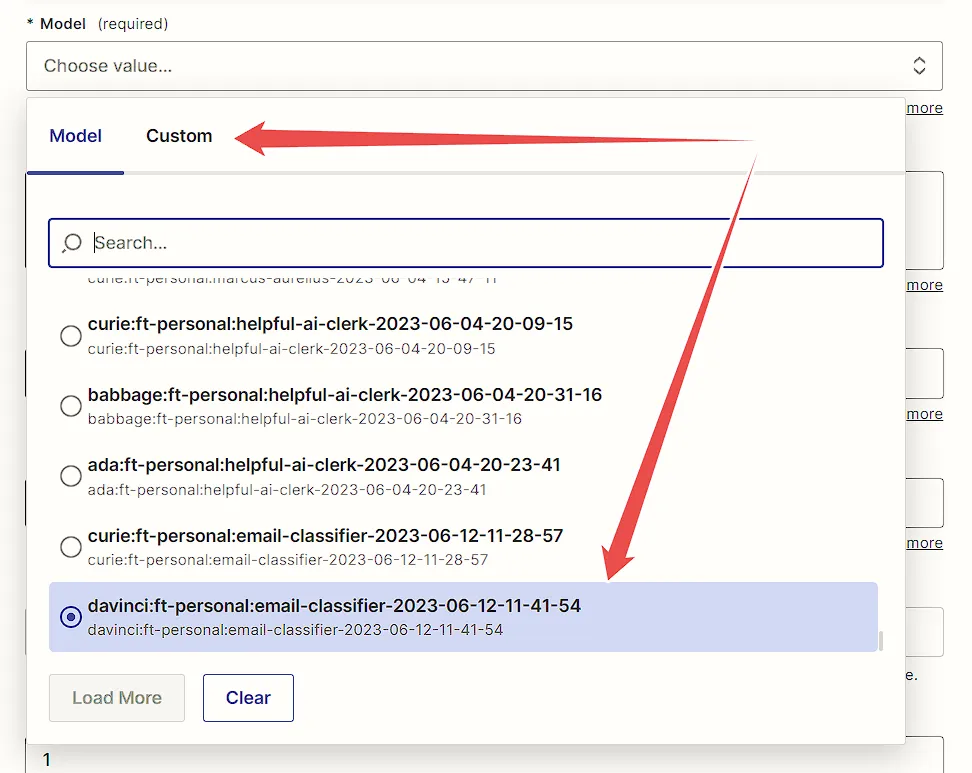The height and width of the screenshot is (773, 972).
Task: Select babbage helpful-ai-clerk radio button
Action: (71, 406)
